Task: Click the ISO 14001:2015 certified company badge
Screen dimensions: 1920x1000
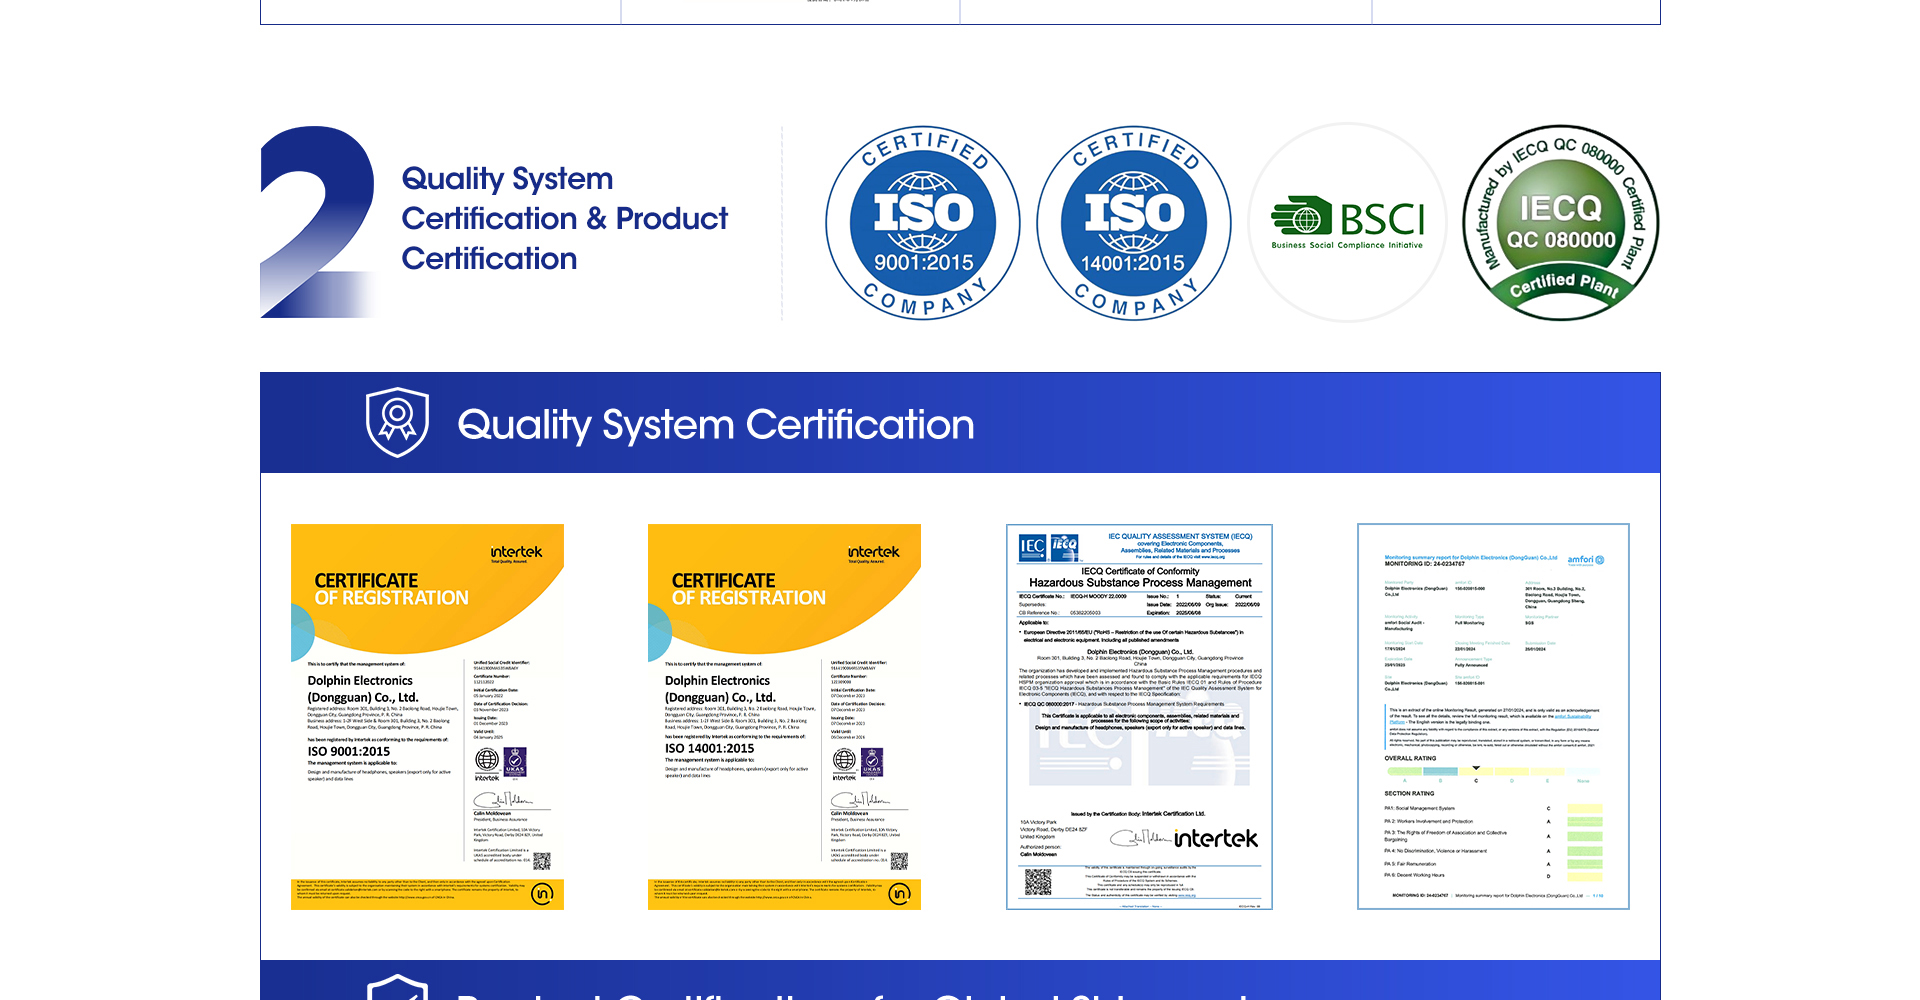Action: [x=1133, y=224]
